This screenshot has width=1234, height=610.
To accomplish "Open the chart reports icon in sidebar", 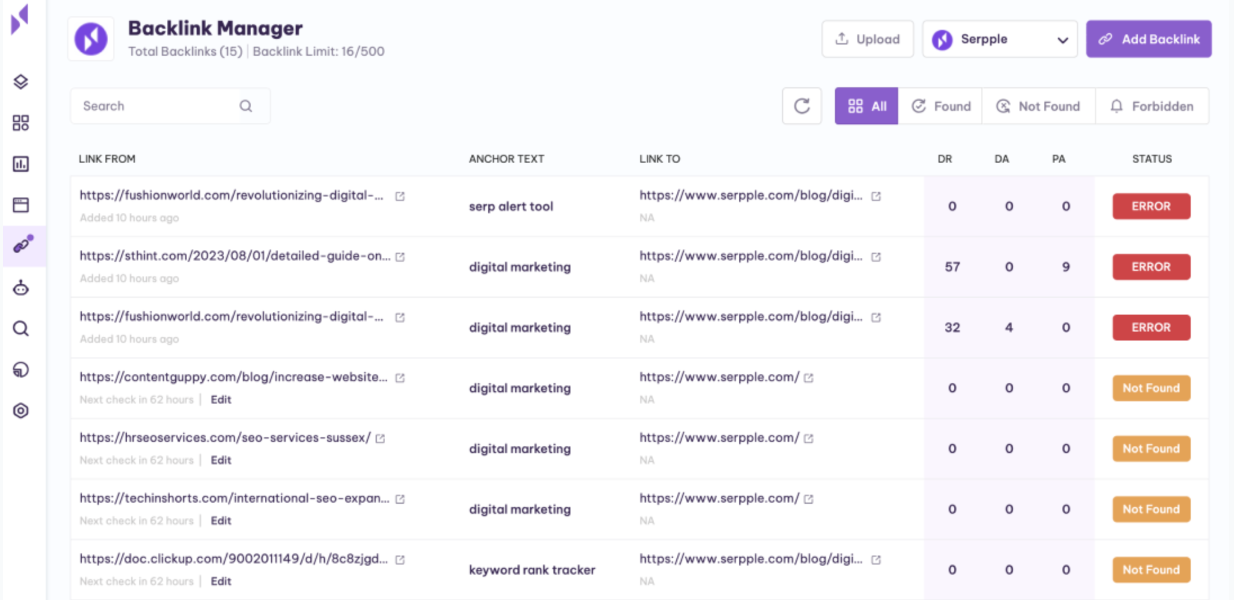I will tap(21, 164).
